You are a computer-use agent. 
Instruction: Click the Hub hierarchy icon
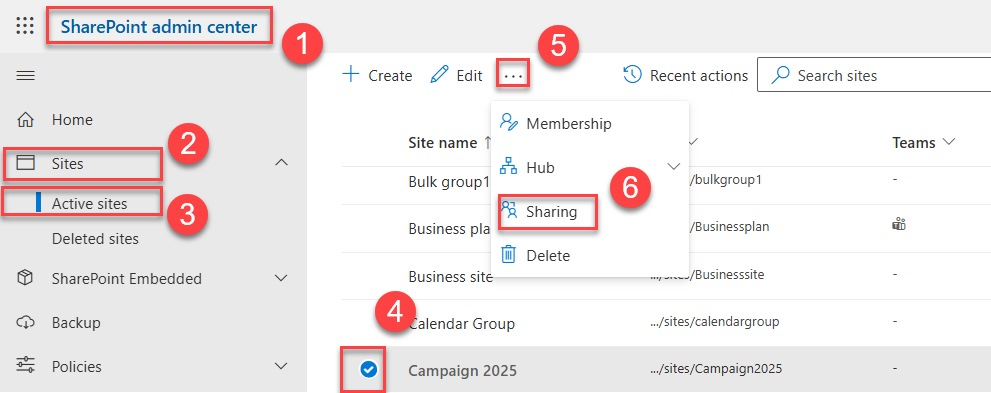(x=509, y=167)
